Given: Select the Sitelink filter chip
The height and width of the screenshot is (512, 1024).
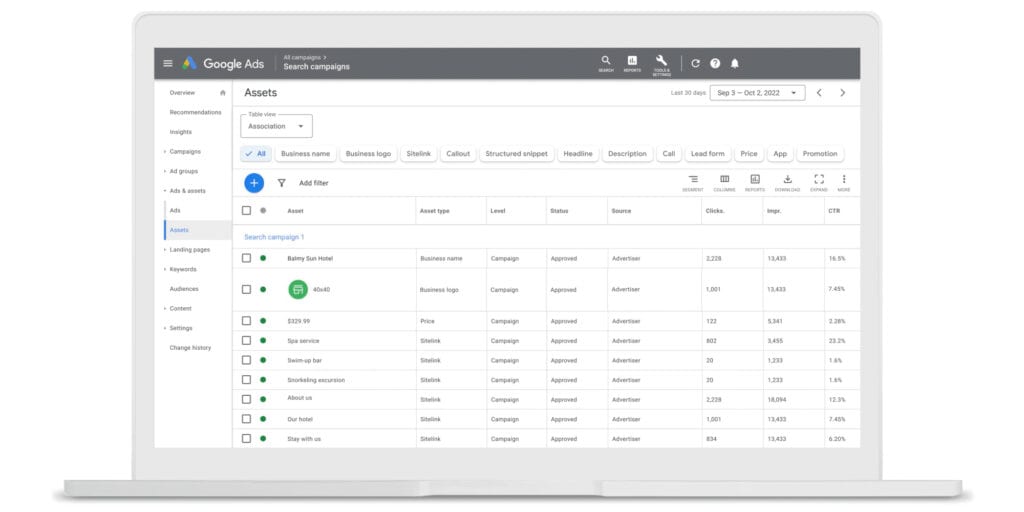Looking at the screenshot, I should coord(419,154).
